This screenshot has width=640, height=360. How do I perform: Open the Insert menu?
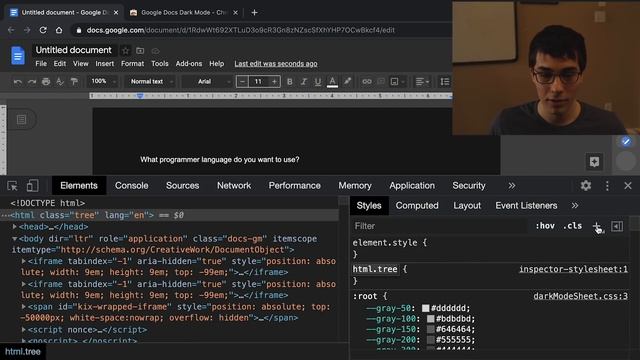click(x=104, y=64)
